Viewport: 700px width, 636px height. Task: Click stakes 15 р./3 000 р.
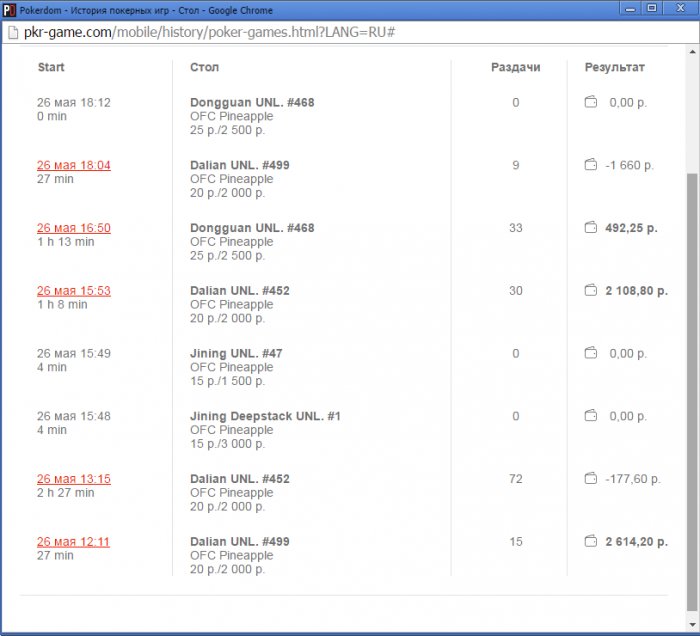(228, 444)
